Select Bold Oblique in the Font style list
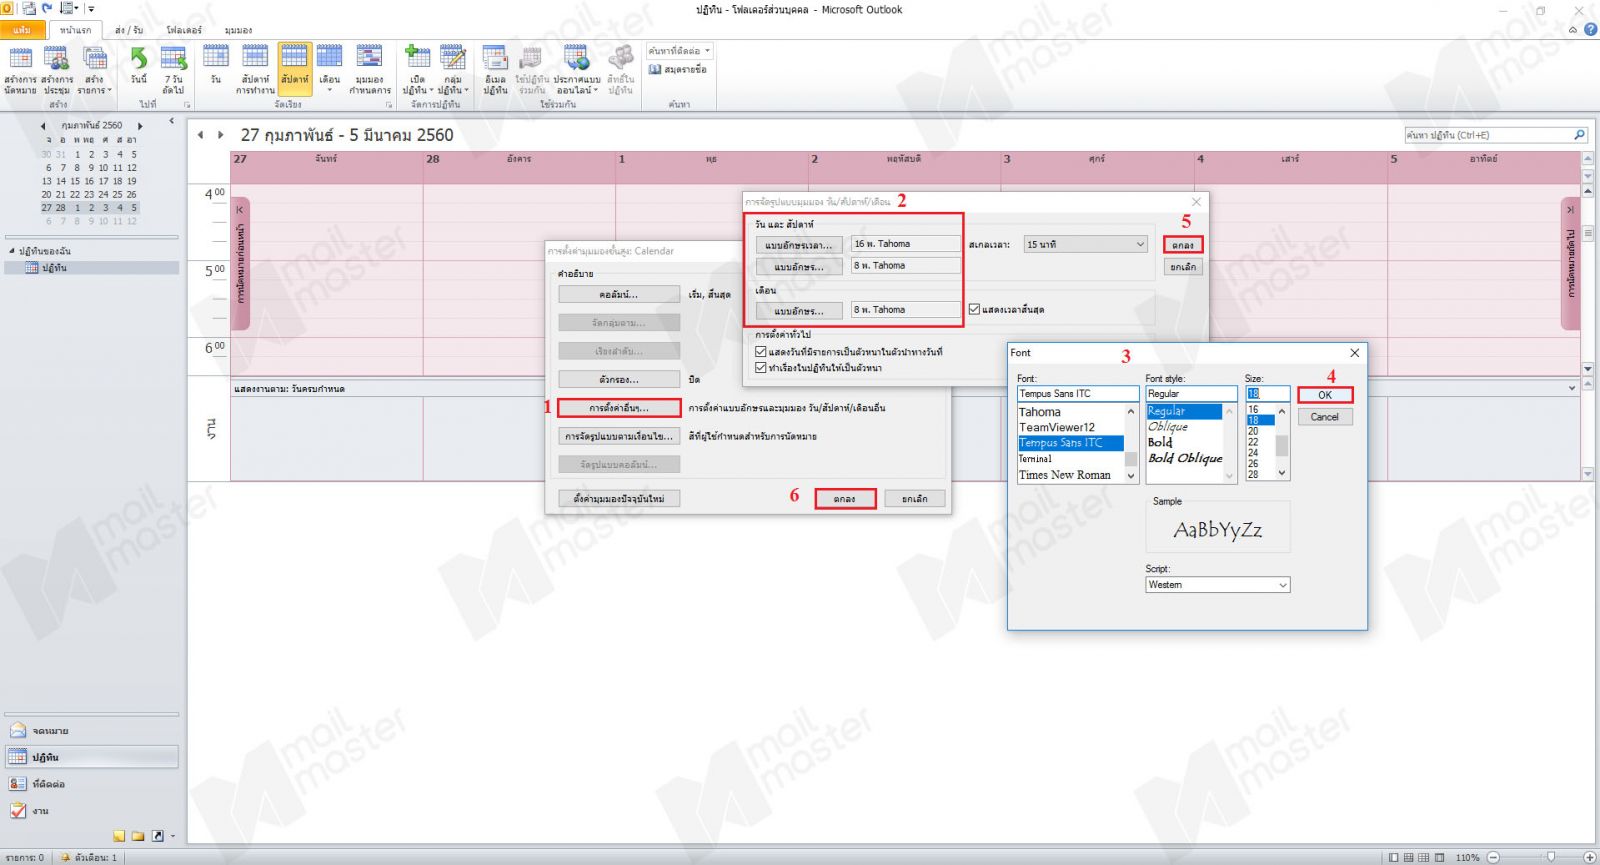The width and height of the screenshot is (1600, 865). click(x=1187, y=458)
